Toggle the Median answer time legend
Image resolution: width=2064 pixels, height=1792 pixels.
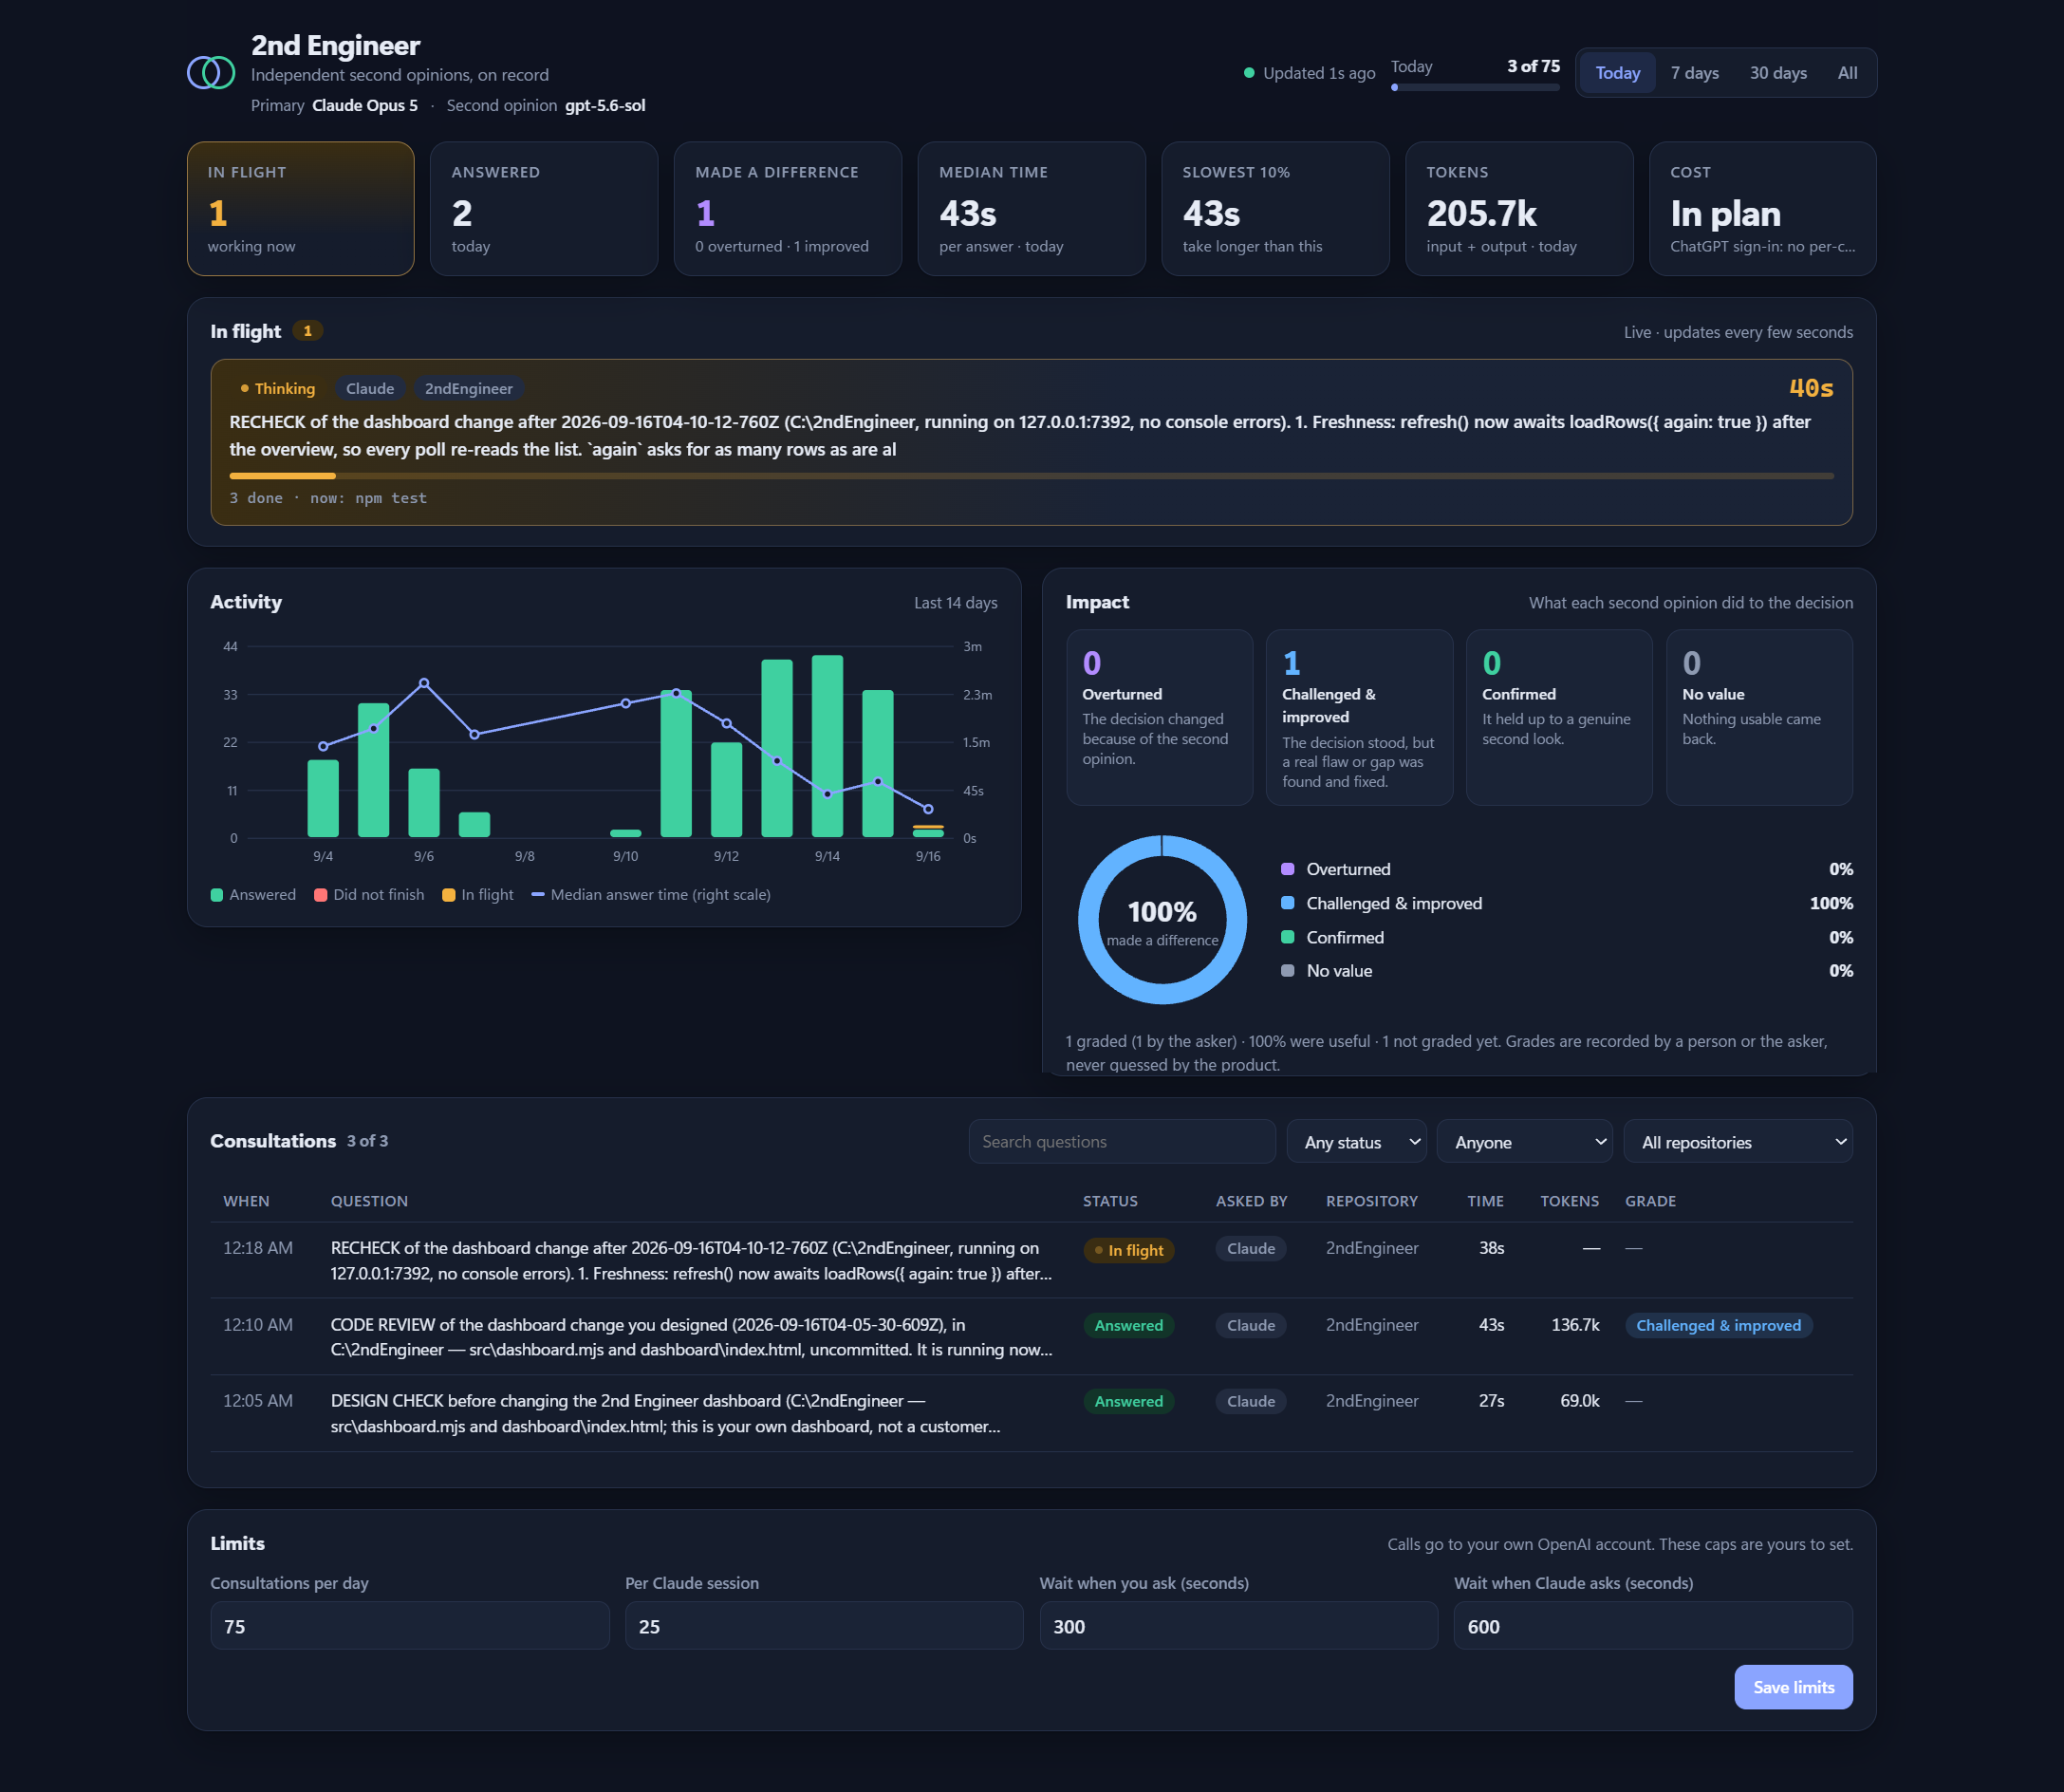pyautogui.click(x=651, y=894)
